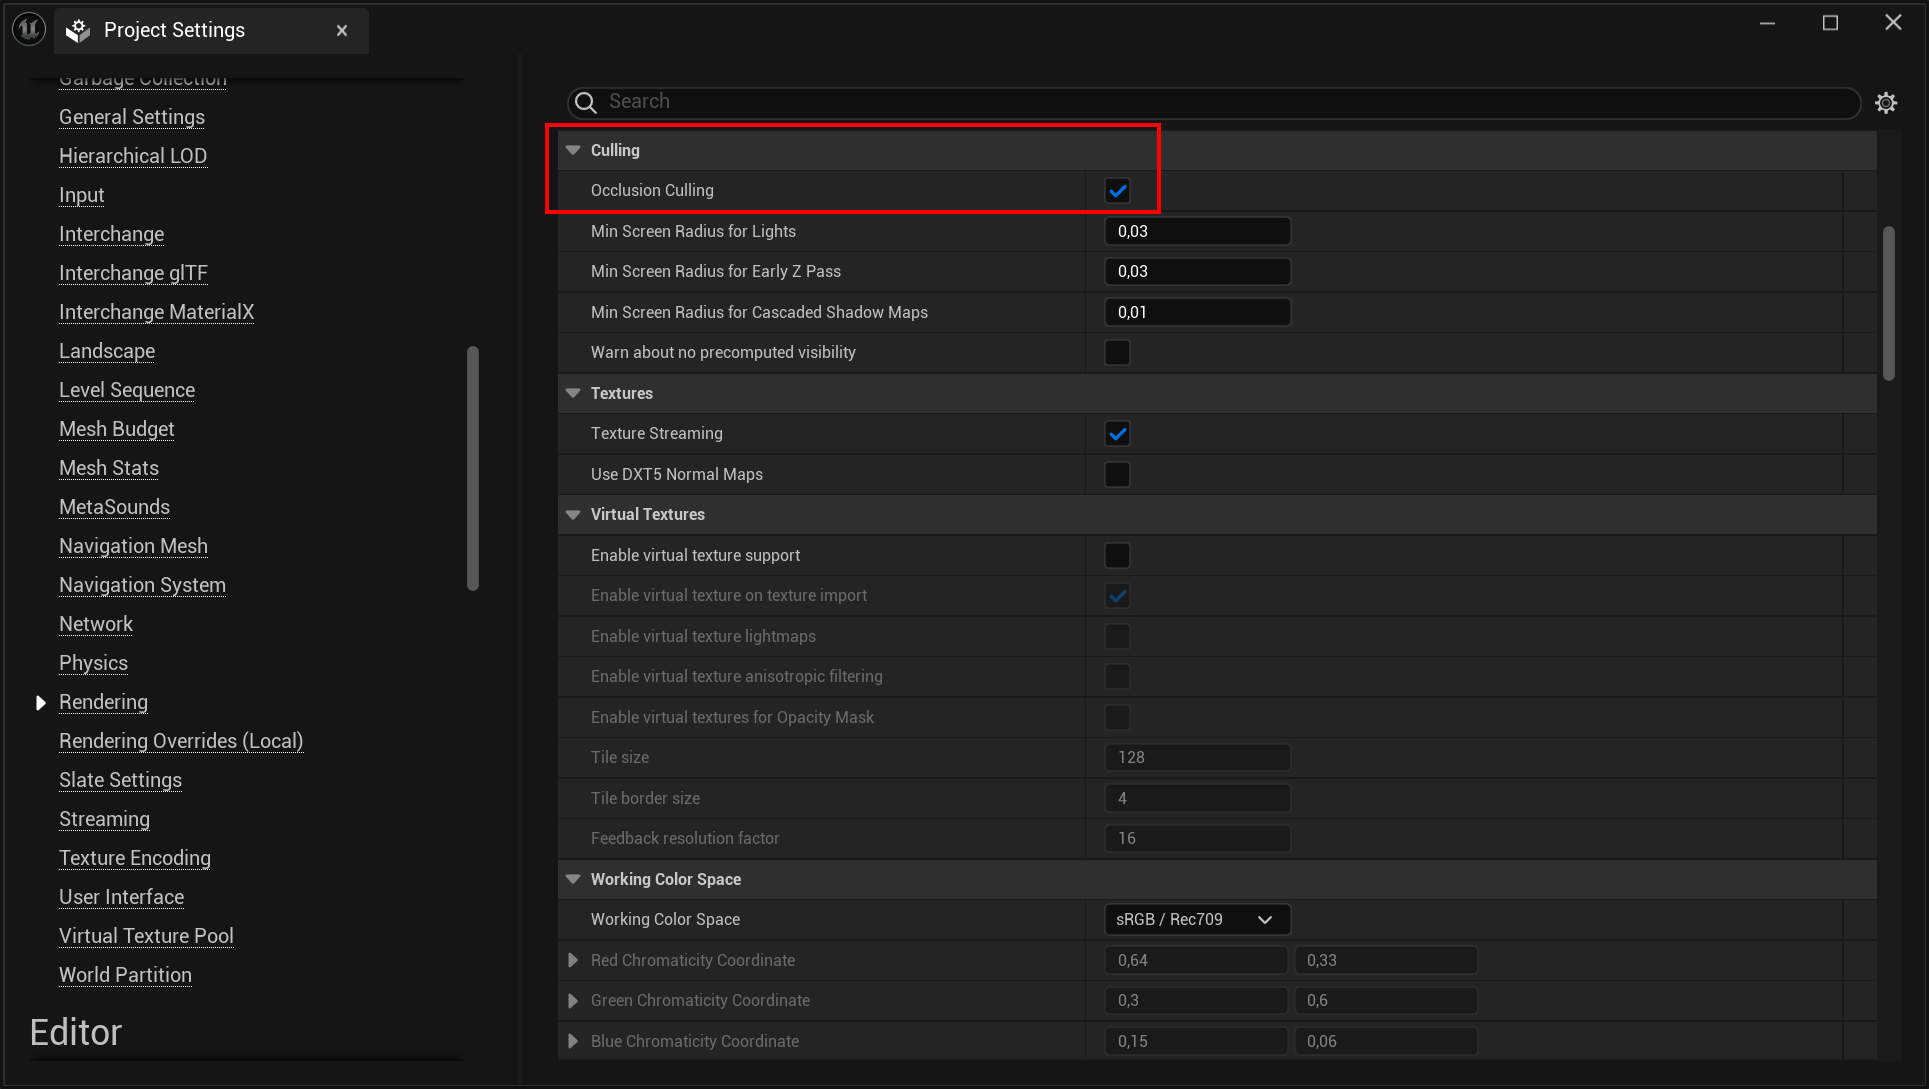The width and height of the screenshot is (1929, 1089).
Task: Open the Working Color Space dropdown
Action: click(1196, 919)
